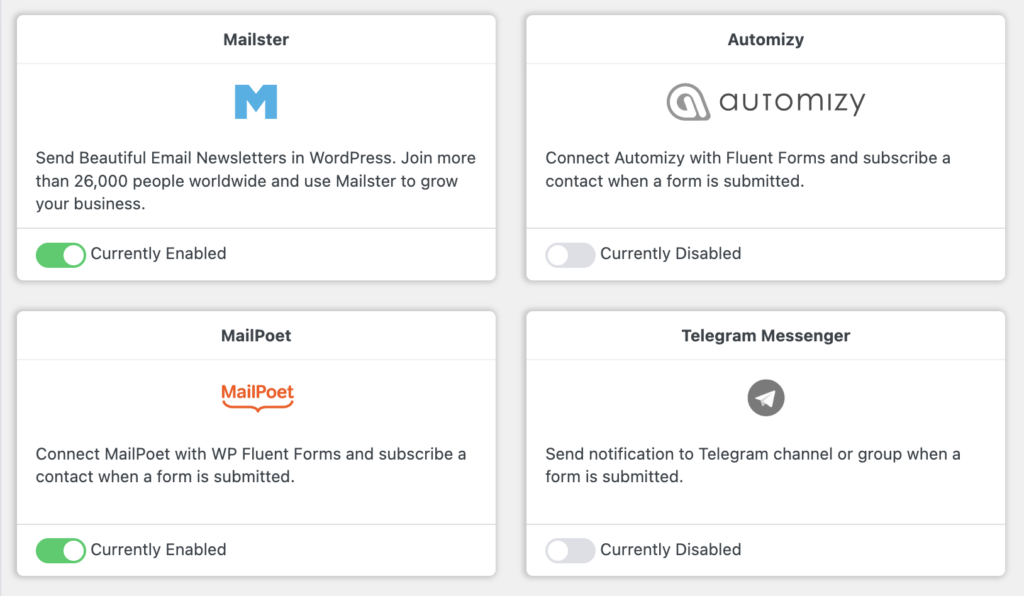
Task: Enable the Automizy integration toggle
Action: pyautogui.click(x=570, y=255)
